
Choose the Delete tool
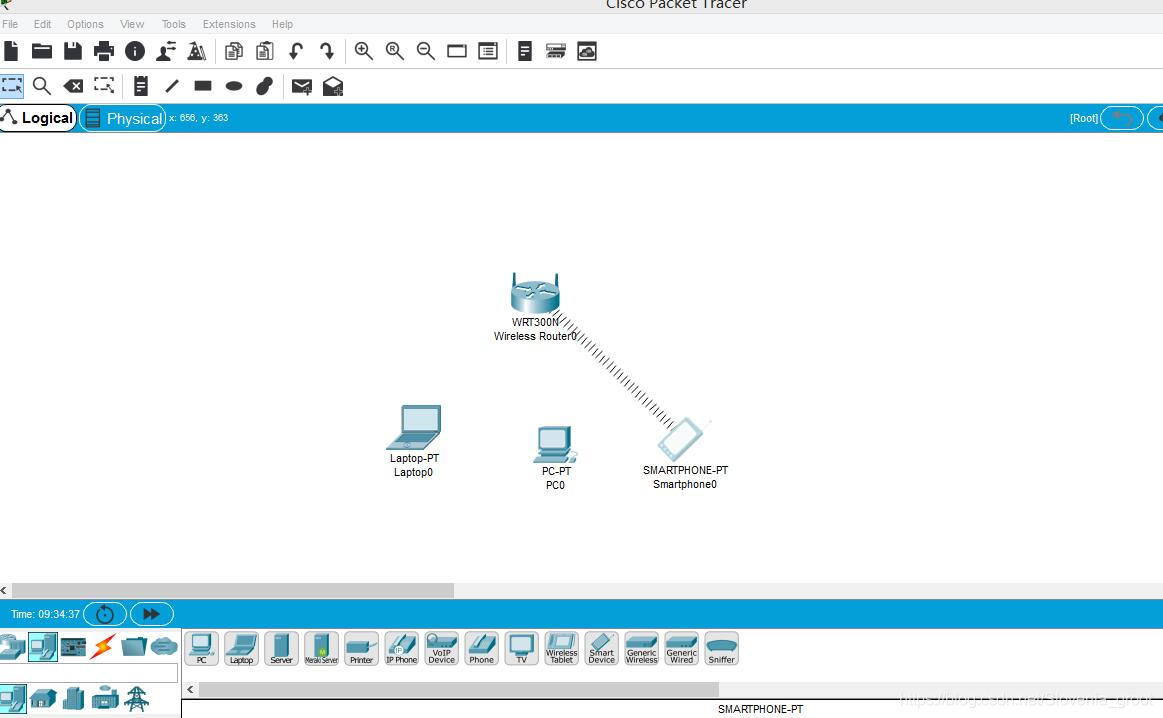pos(73,86)
